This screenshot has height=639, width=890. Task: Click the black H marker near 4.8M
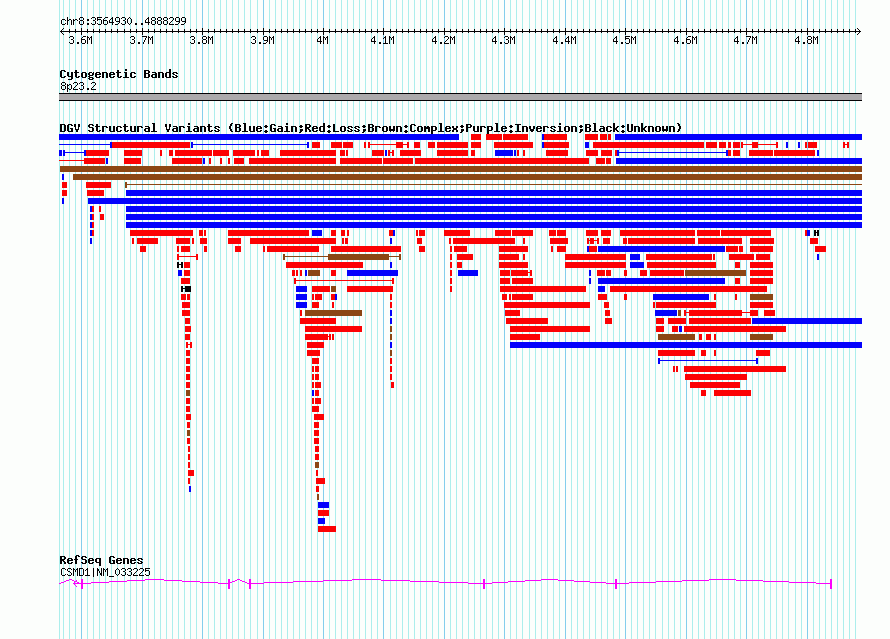pos(816,233)
